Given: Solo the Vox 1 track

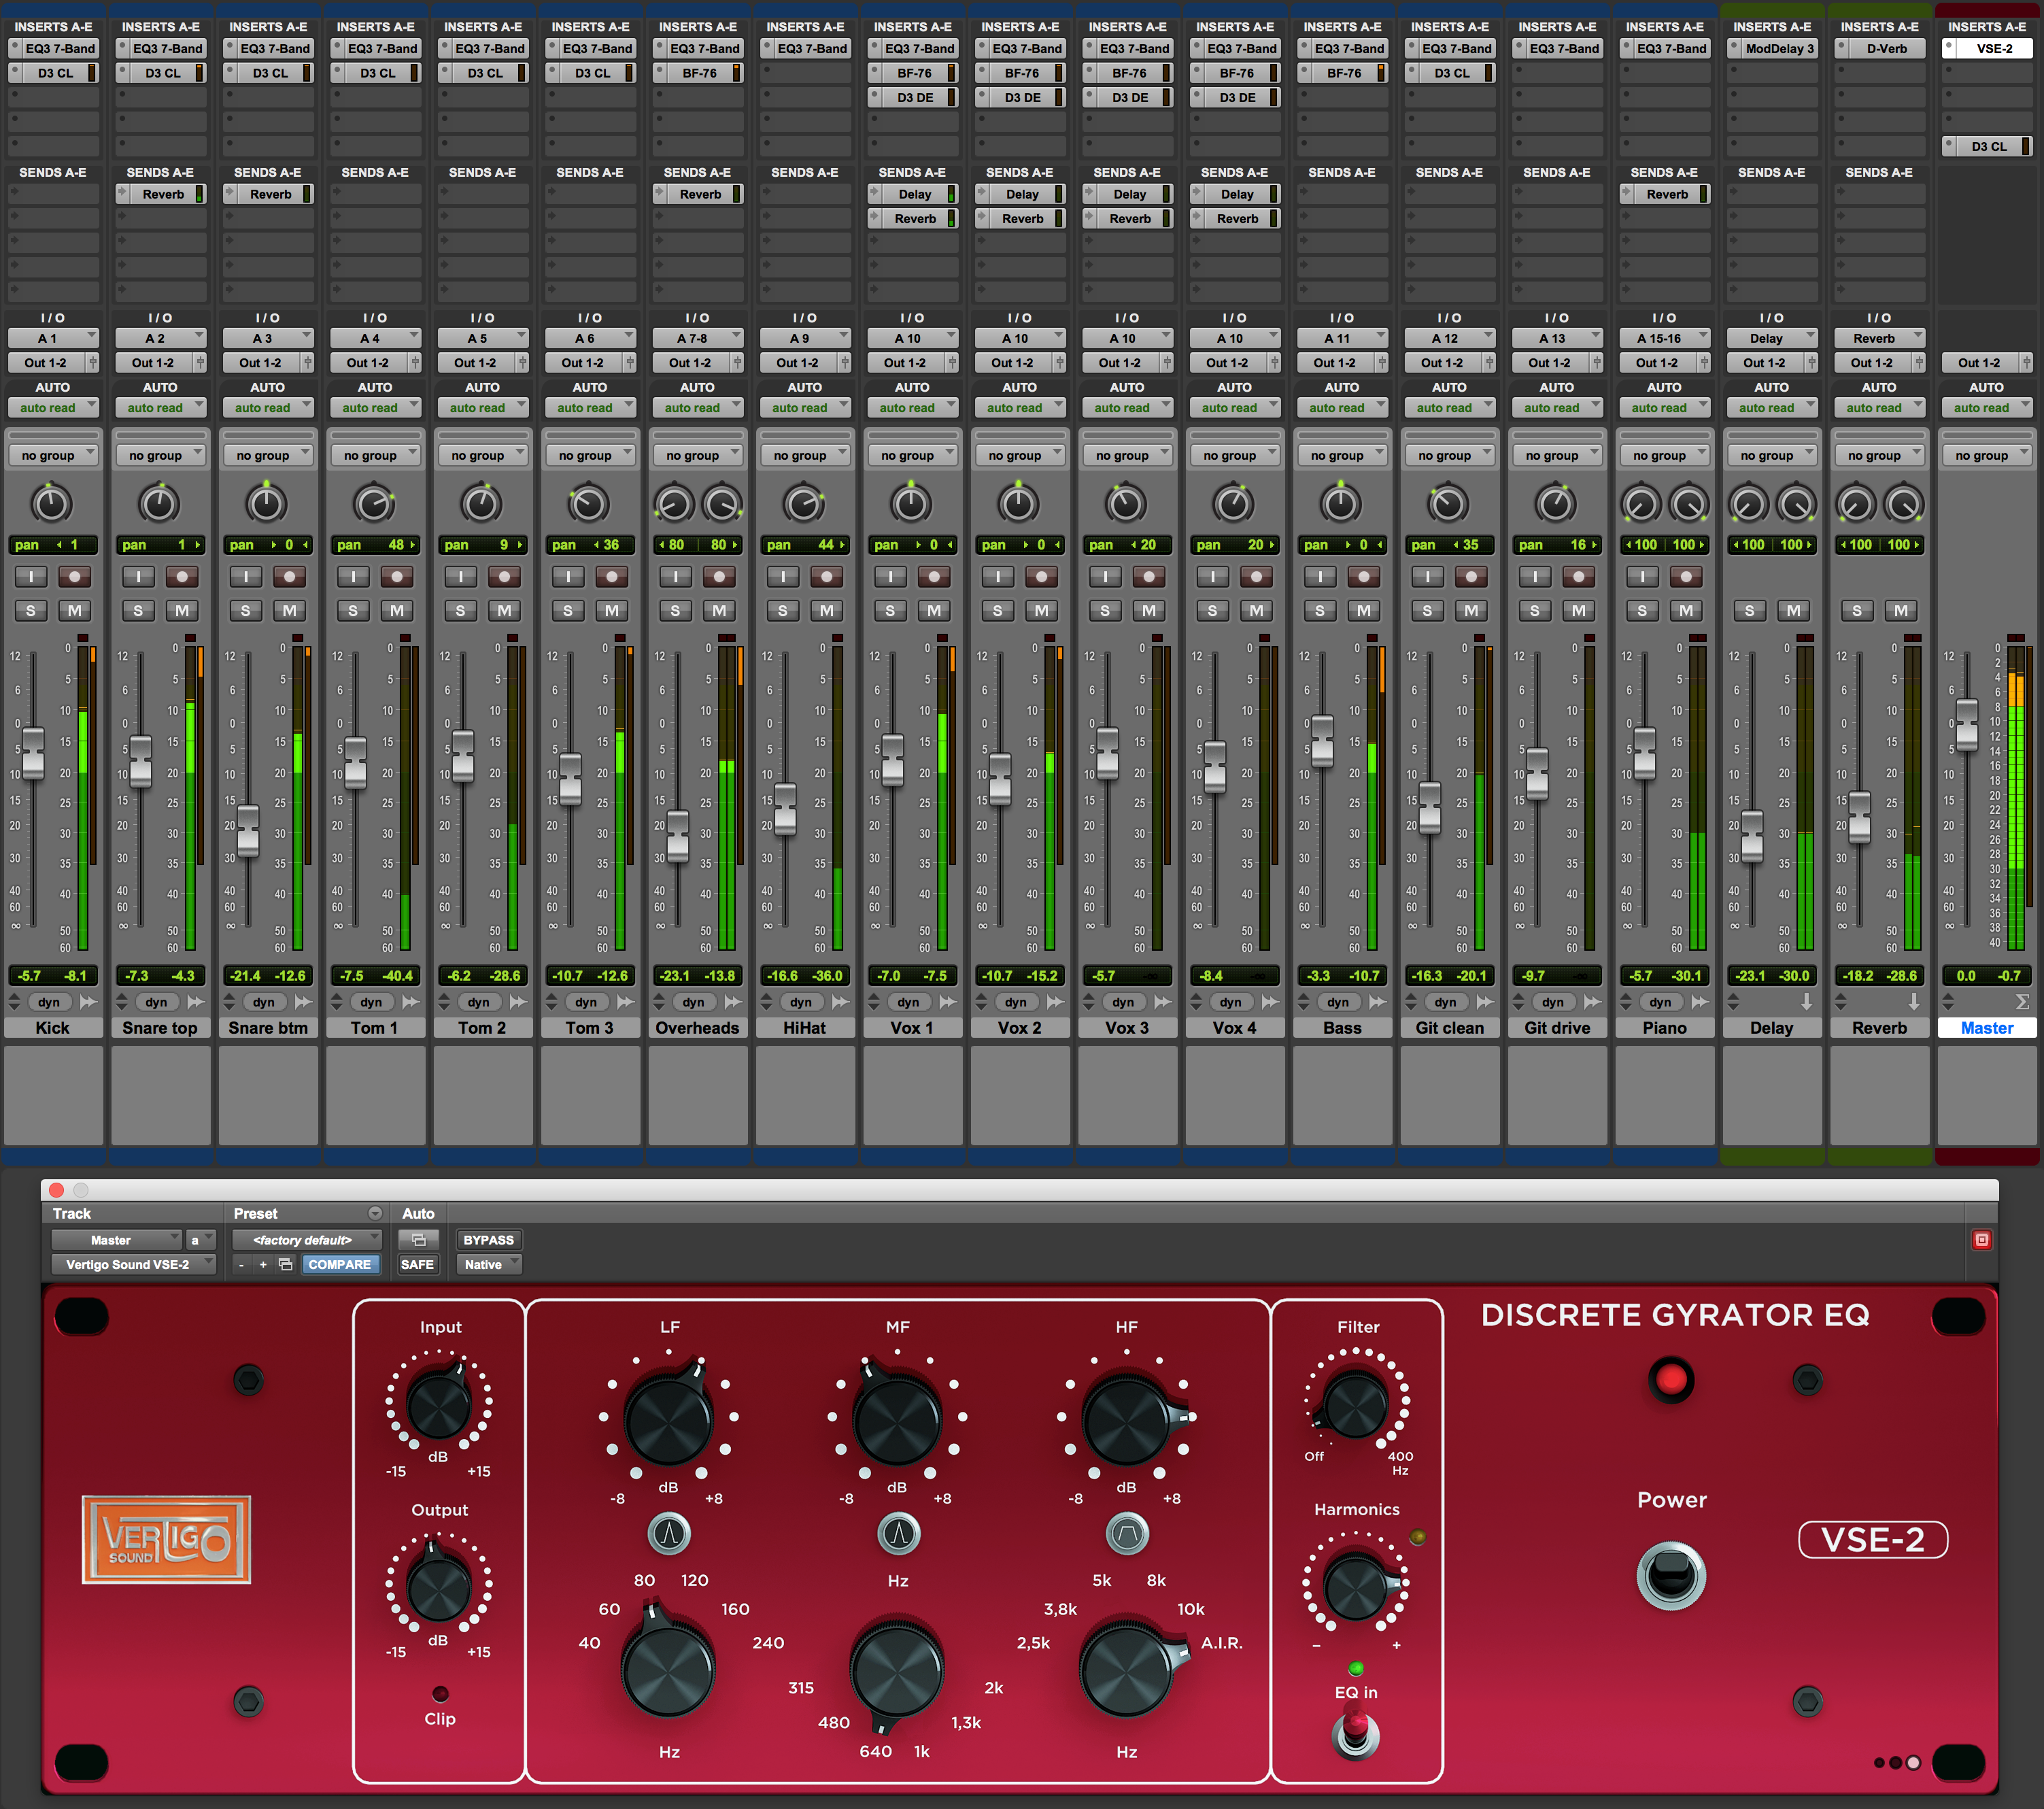Looking at the screenshot, I should click(890, 611).
